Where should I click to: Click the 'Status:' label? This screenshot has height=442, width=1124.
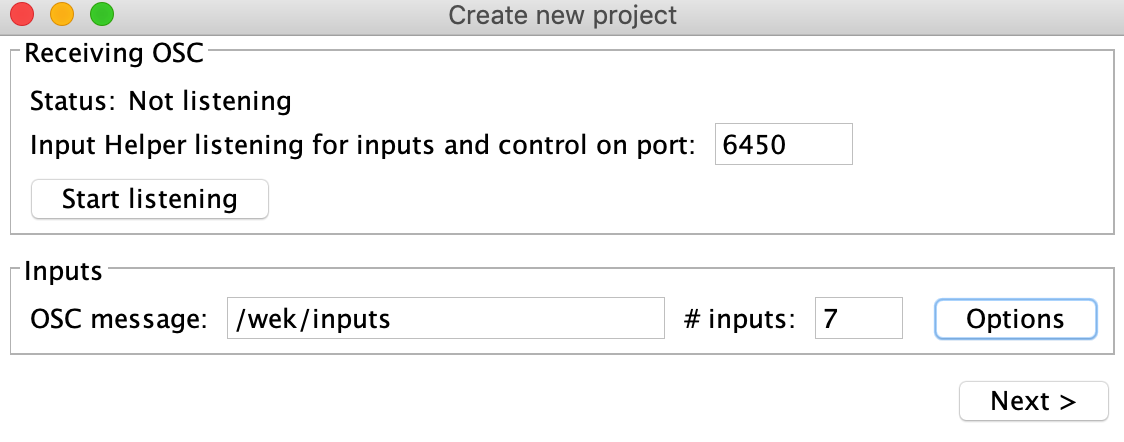[x=74, y=101]
